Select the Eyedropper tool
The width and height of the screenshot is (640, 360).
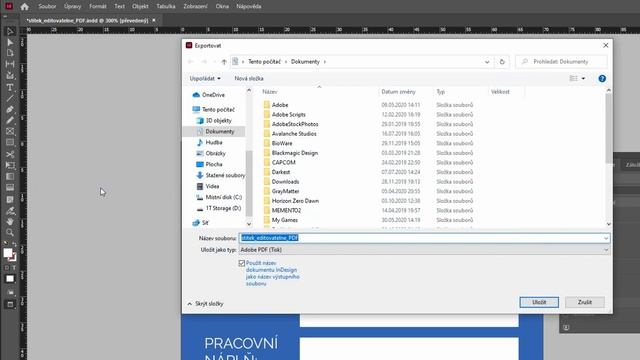click(10, 211)
